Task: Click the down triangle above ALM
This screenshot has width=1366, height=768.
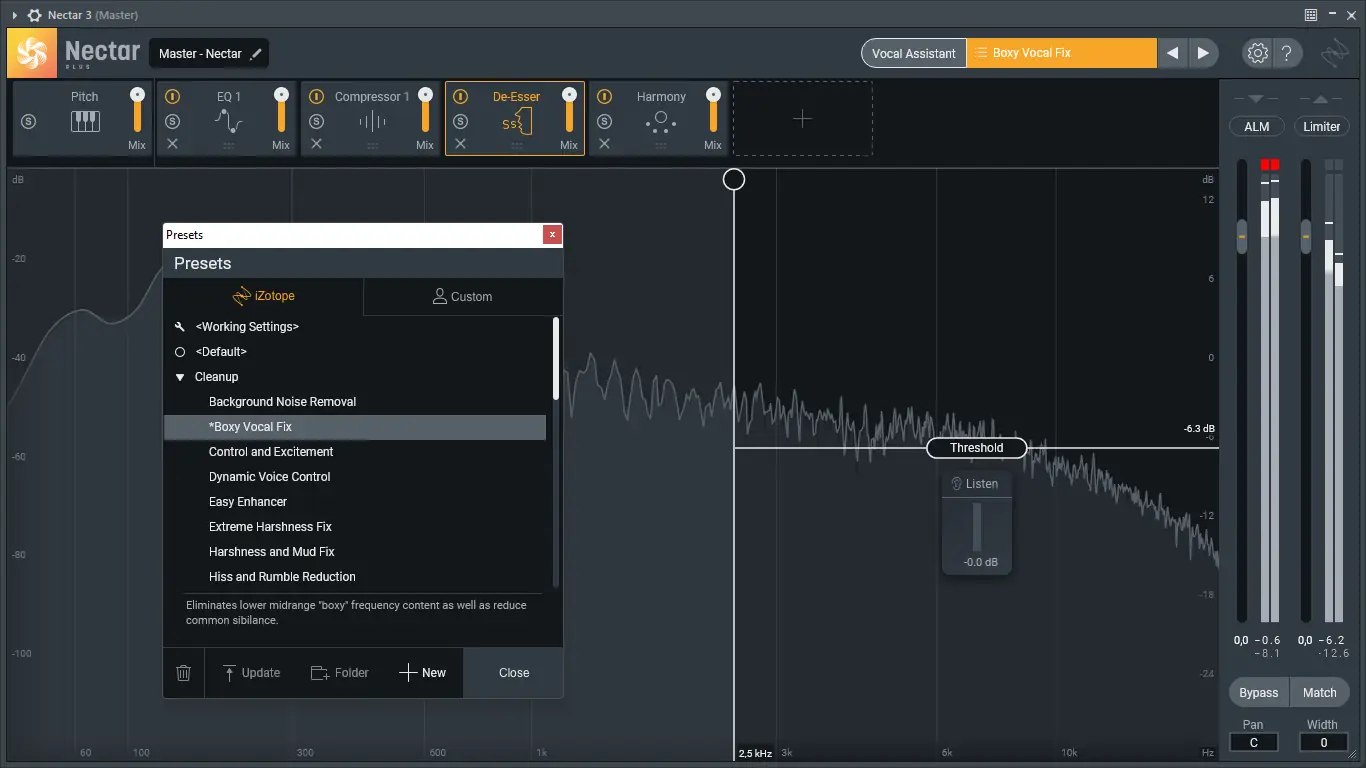Action: pos(1256,99)
